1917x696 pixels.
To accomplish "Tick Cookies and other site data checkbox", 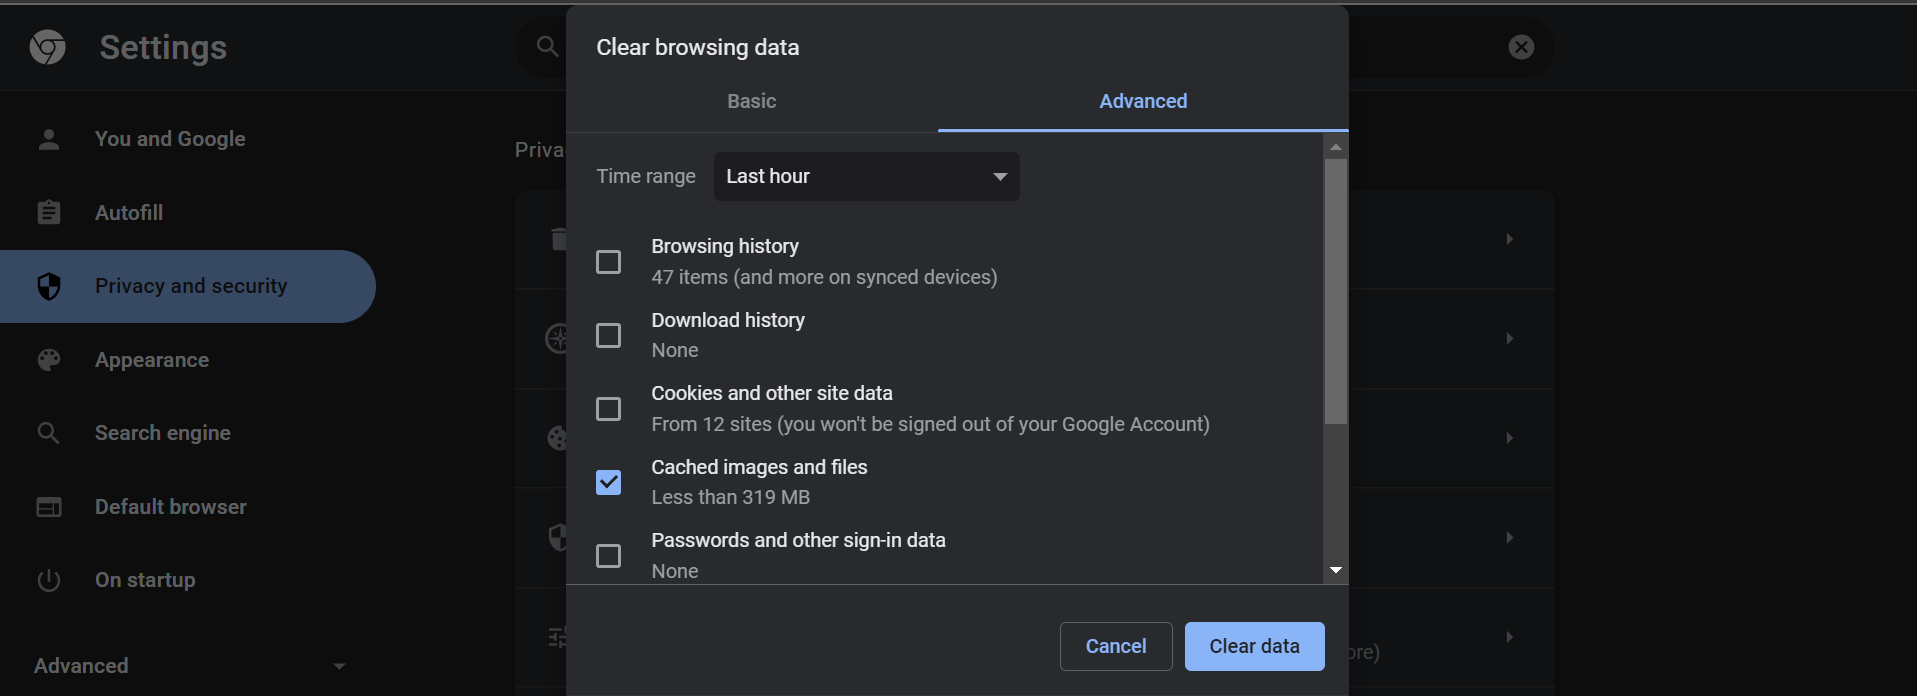I will point(608,409).
